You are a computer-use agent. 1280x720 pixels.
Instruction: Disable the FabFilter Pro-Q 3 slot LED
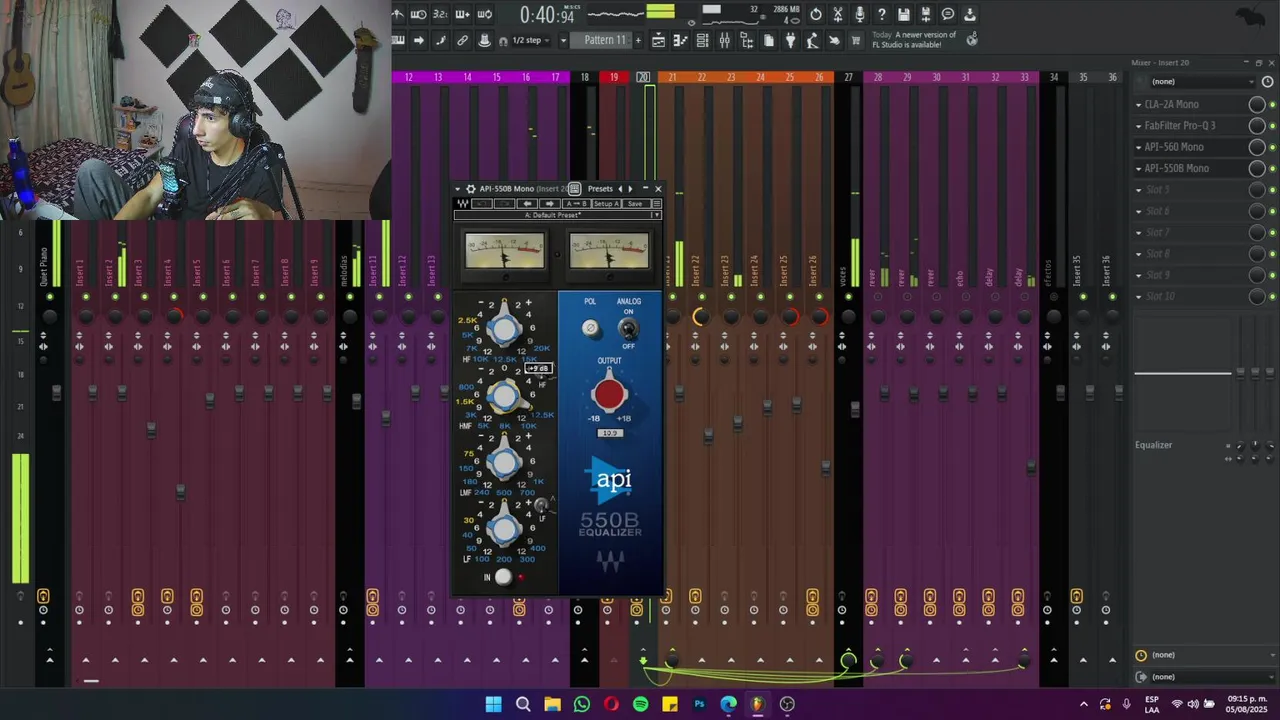pyautogui.click(x=1273, y=126)
